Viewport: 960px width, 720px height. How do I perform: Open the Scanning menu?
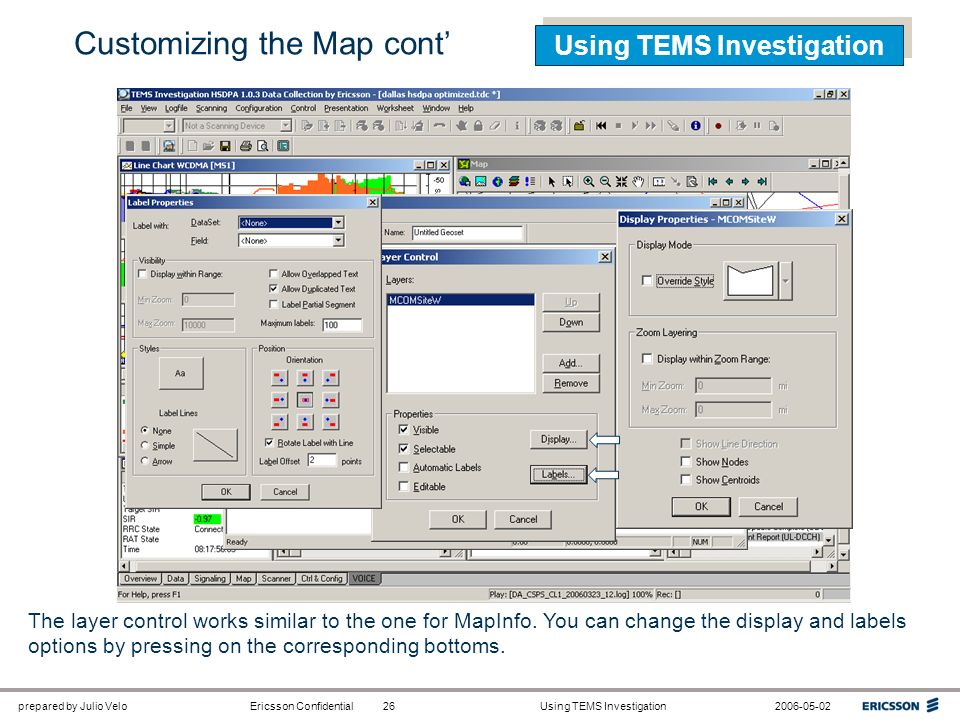click(x=211, y=108)
